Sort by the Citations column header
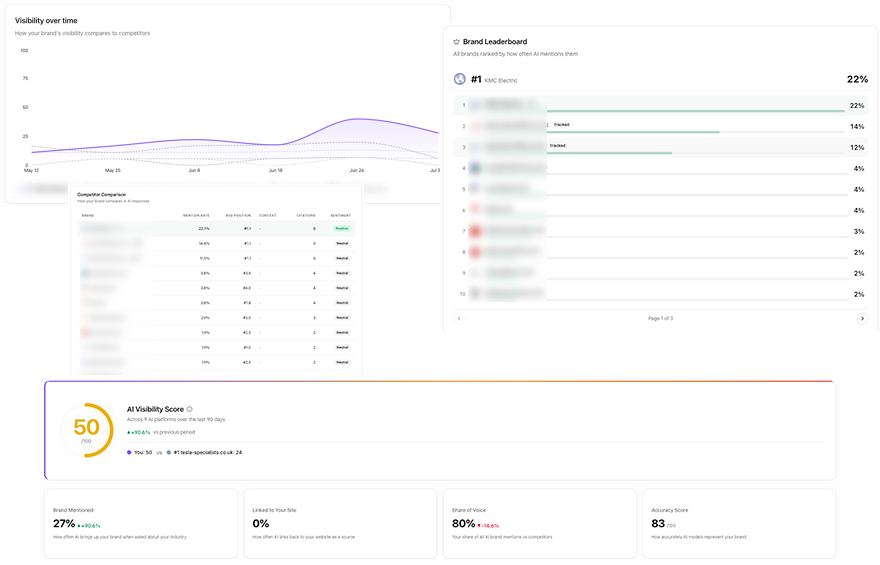This screenshot has height=565, width=880. [x=306, y=215]
